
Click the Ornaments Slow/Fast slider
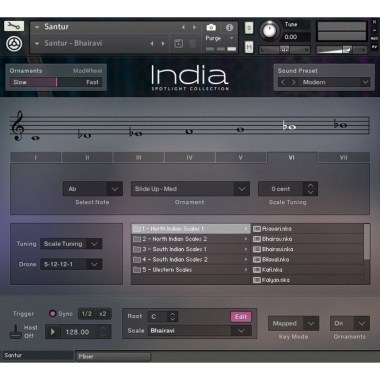tap(56, 82)
